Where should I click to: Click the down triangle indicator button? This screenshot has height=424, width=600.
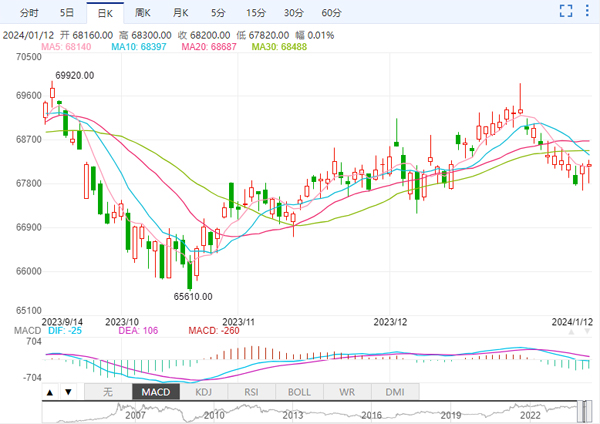68,392
